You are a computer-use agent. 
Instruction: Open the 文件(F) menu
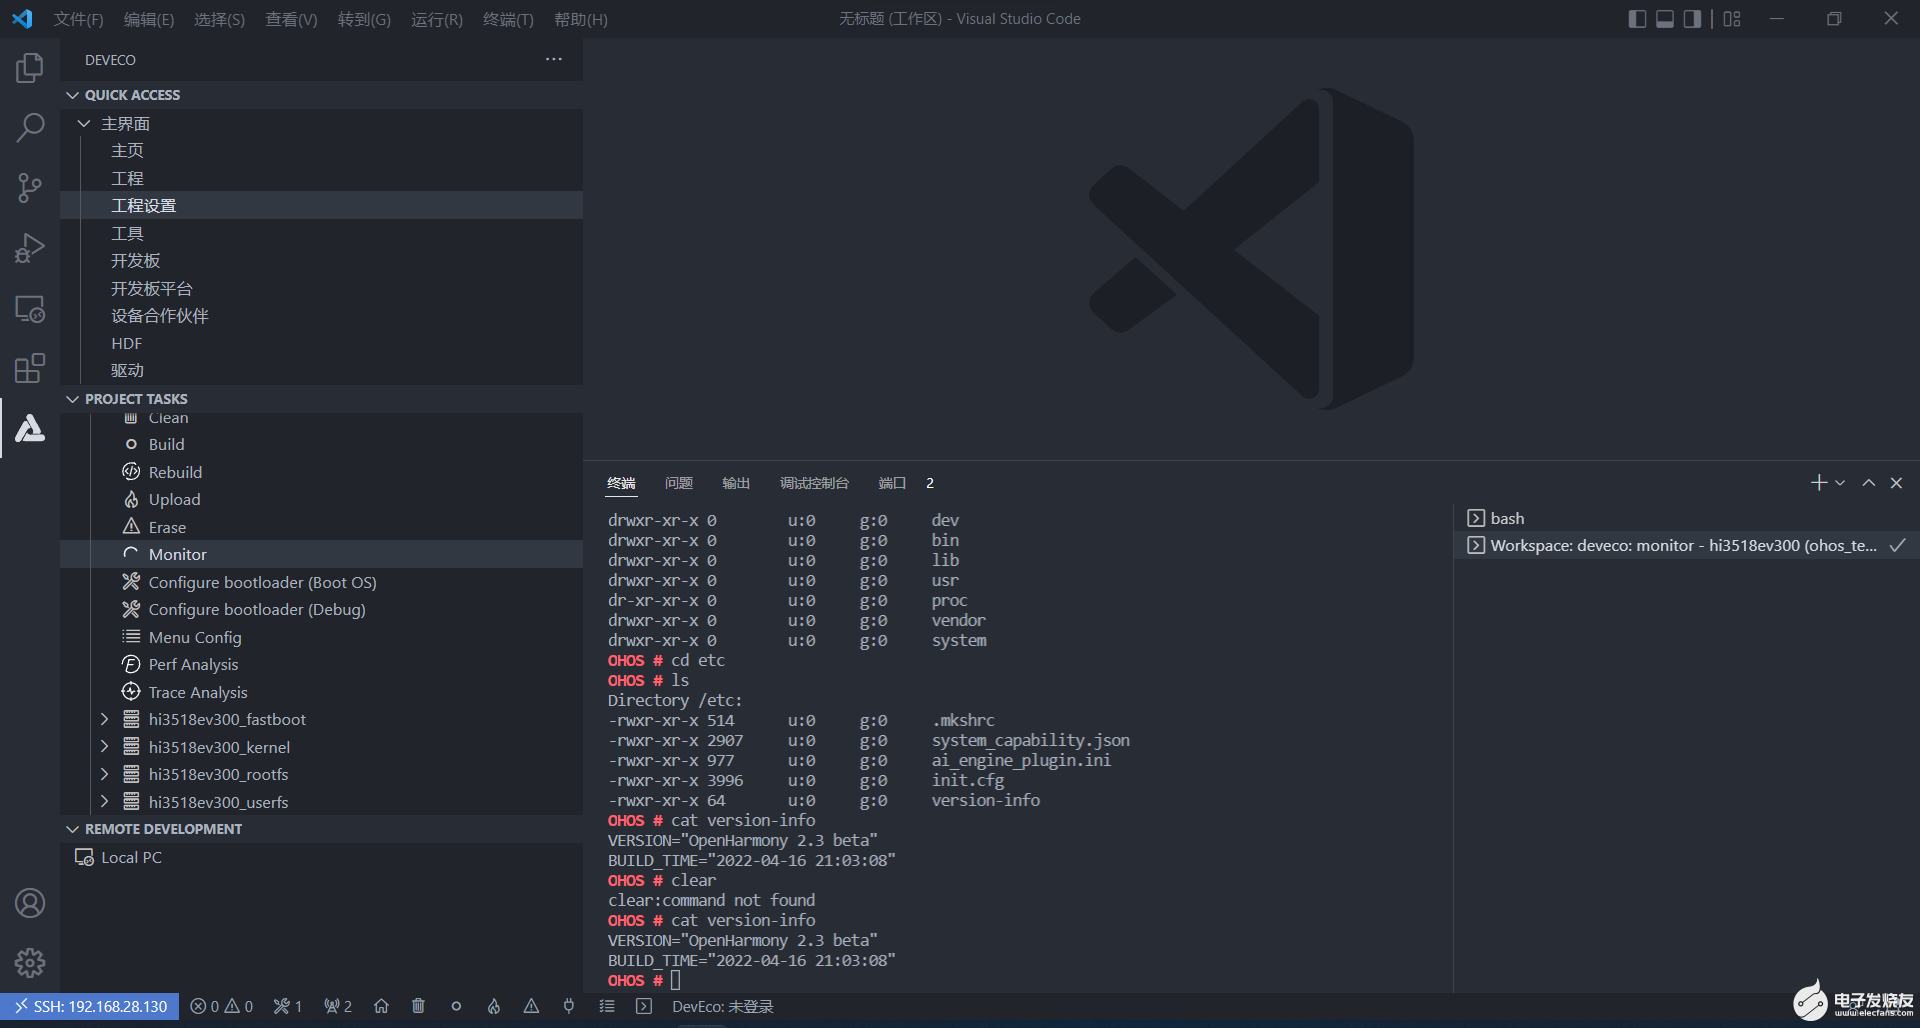[78, 19]
